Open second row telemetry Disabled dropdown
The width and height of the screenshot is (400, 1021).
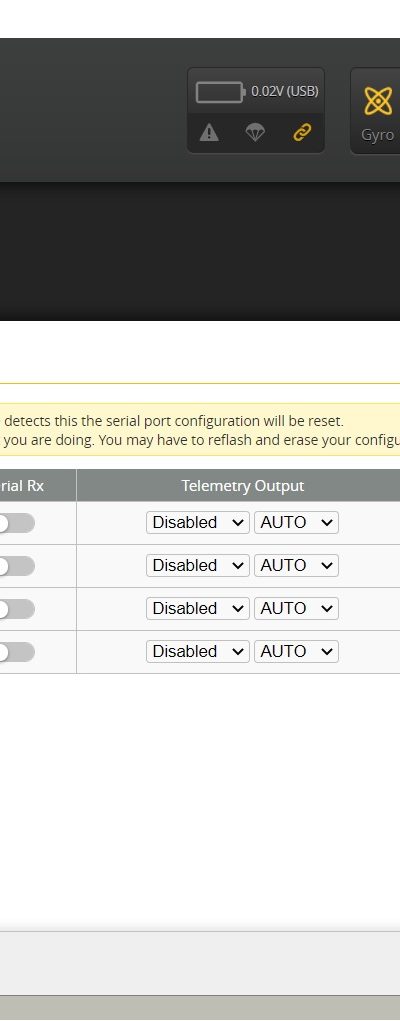[x=197, y=565]
